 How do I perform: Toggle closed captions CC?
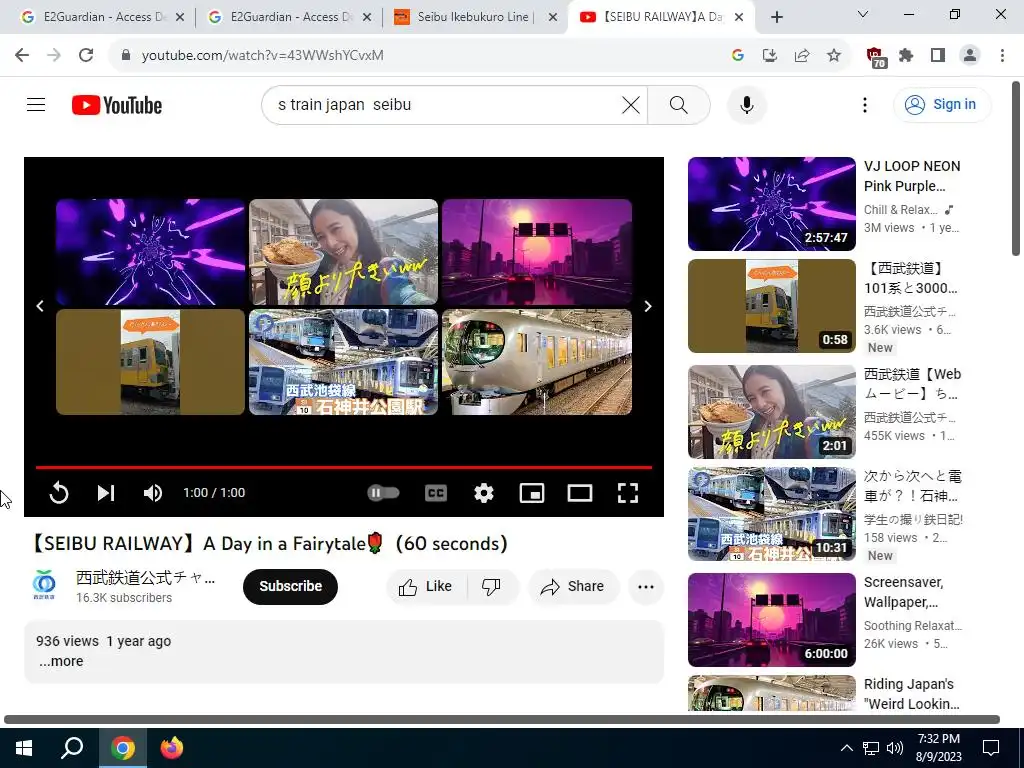click(436, 493)
